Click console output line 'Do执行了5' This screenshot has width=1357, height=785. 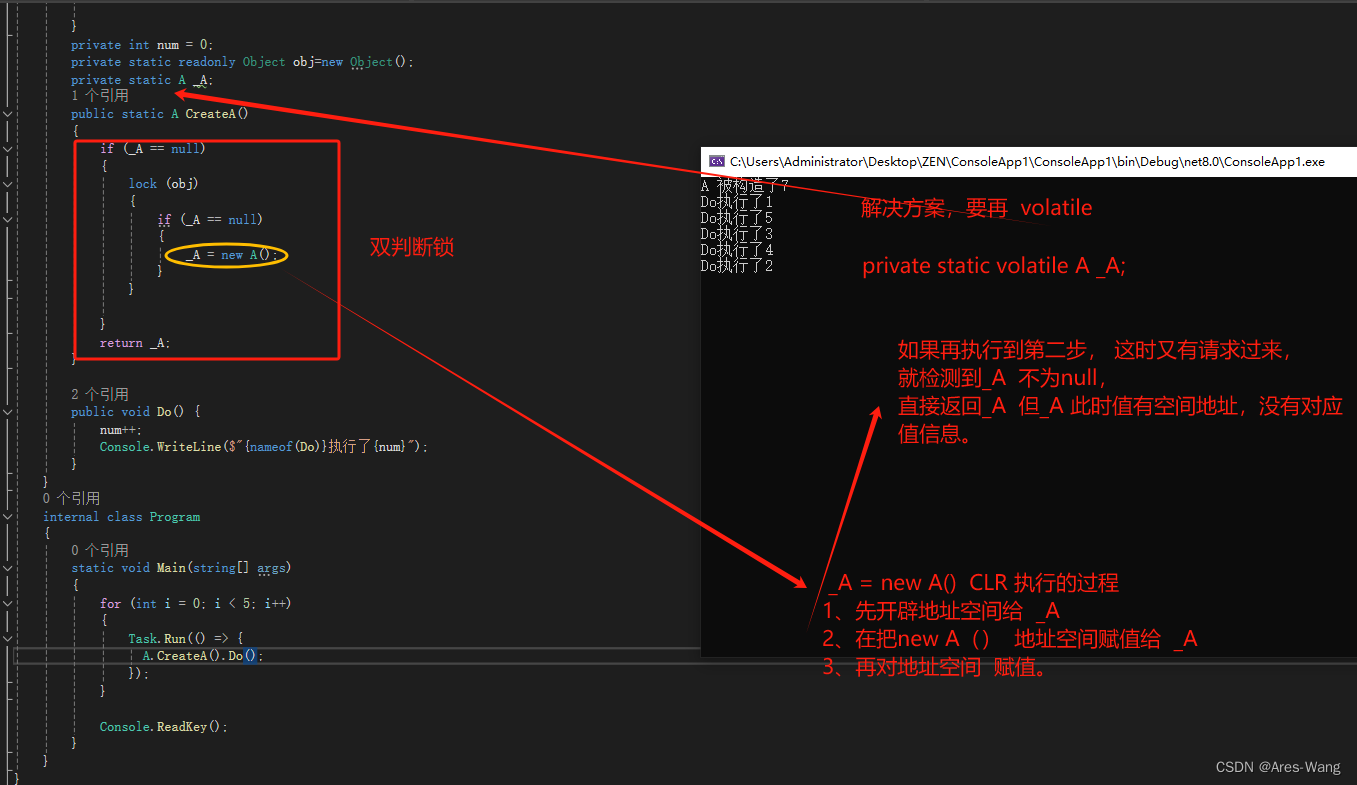[737, 218]
